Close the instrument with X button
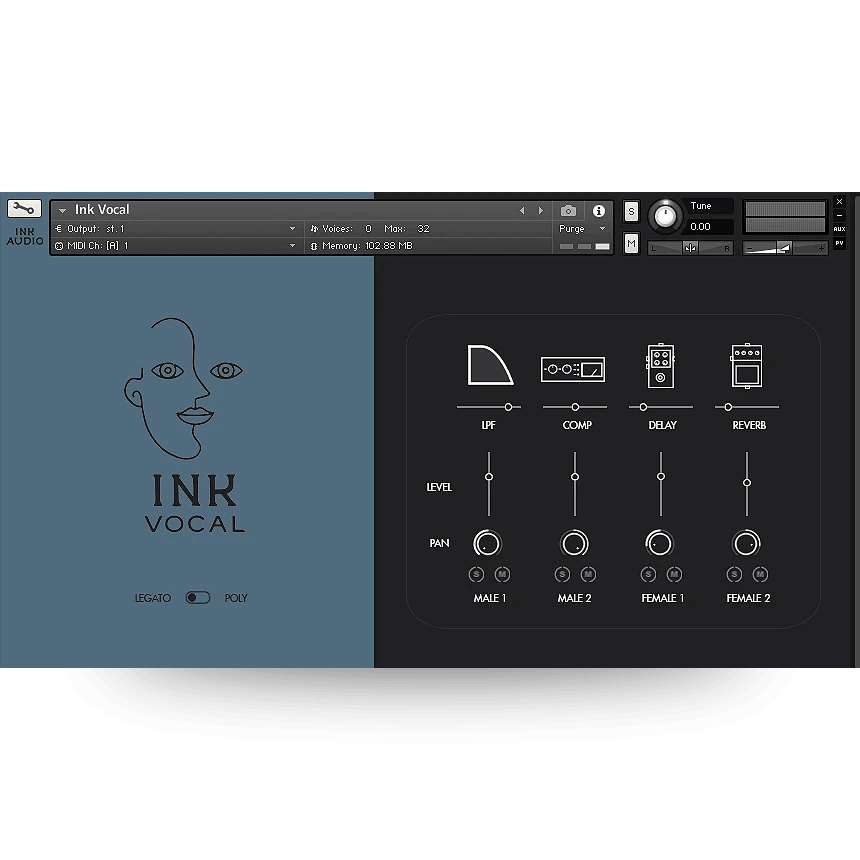 [x=839, y=202]
